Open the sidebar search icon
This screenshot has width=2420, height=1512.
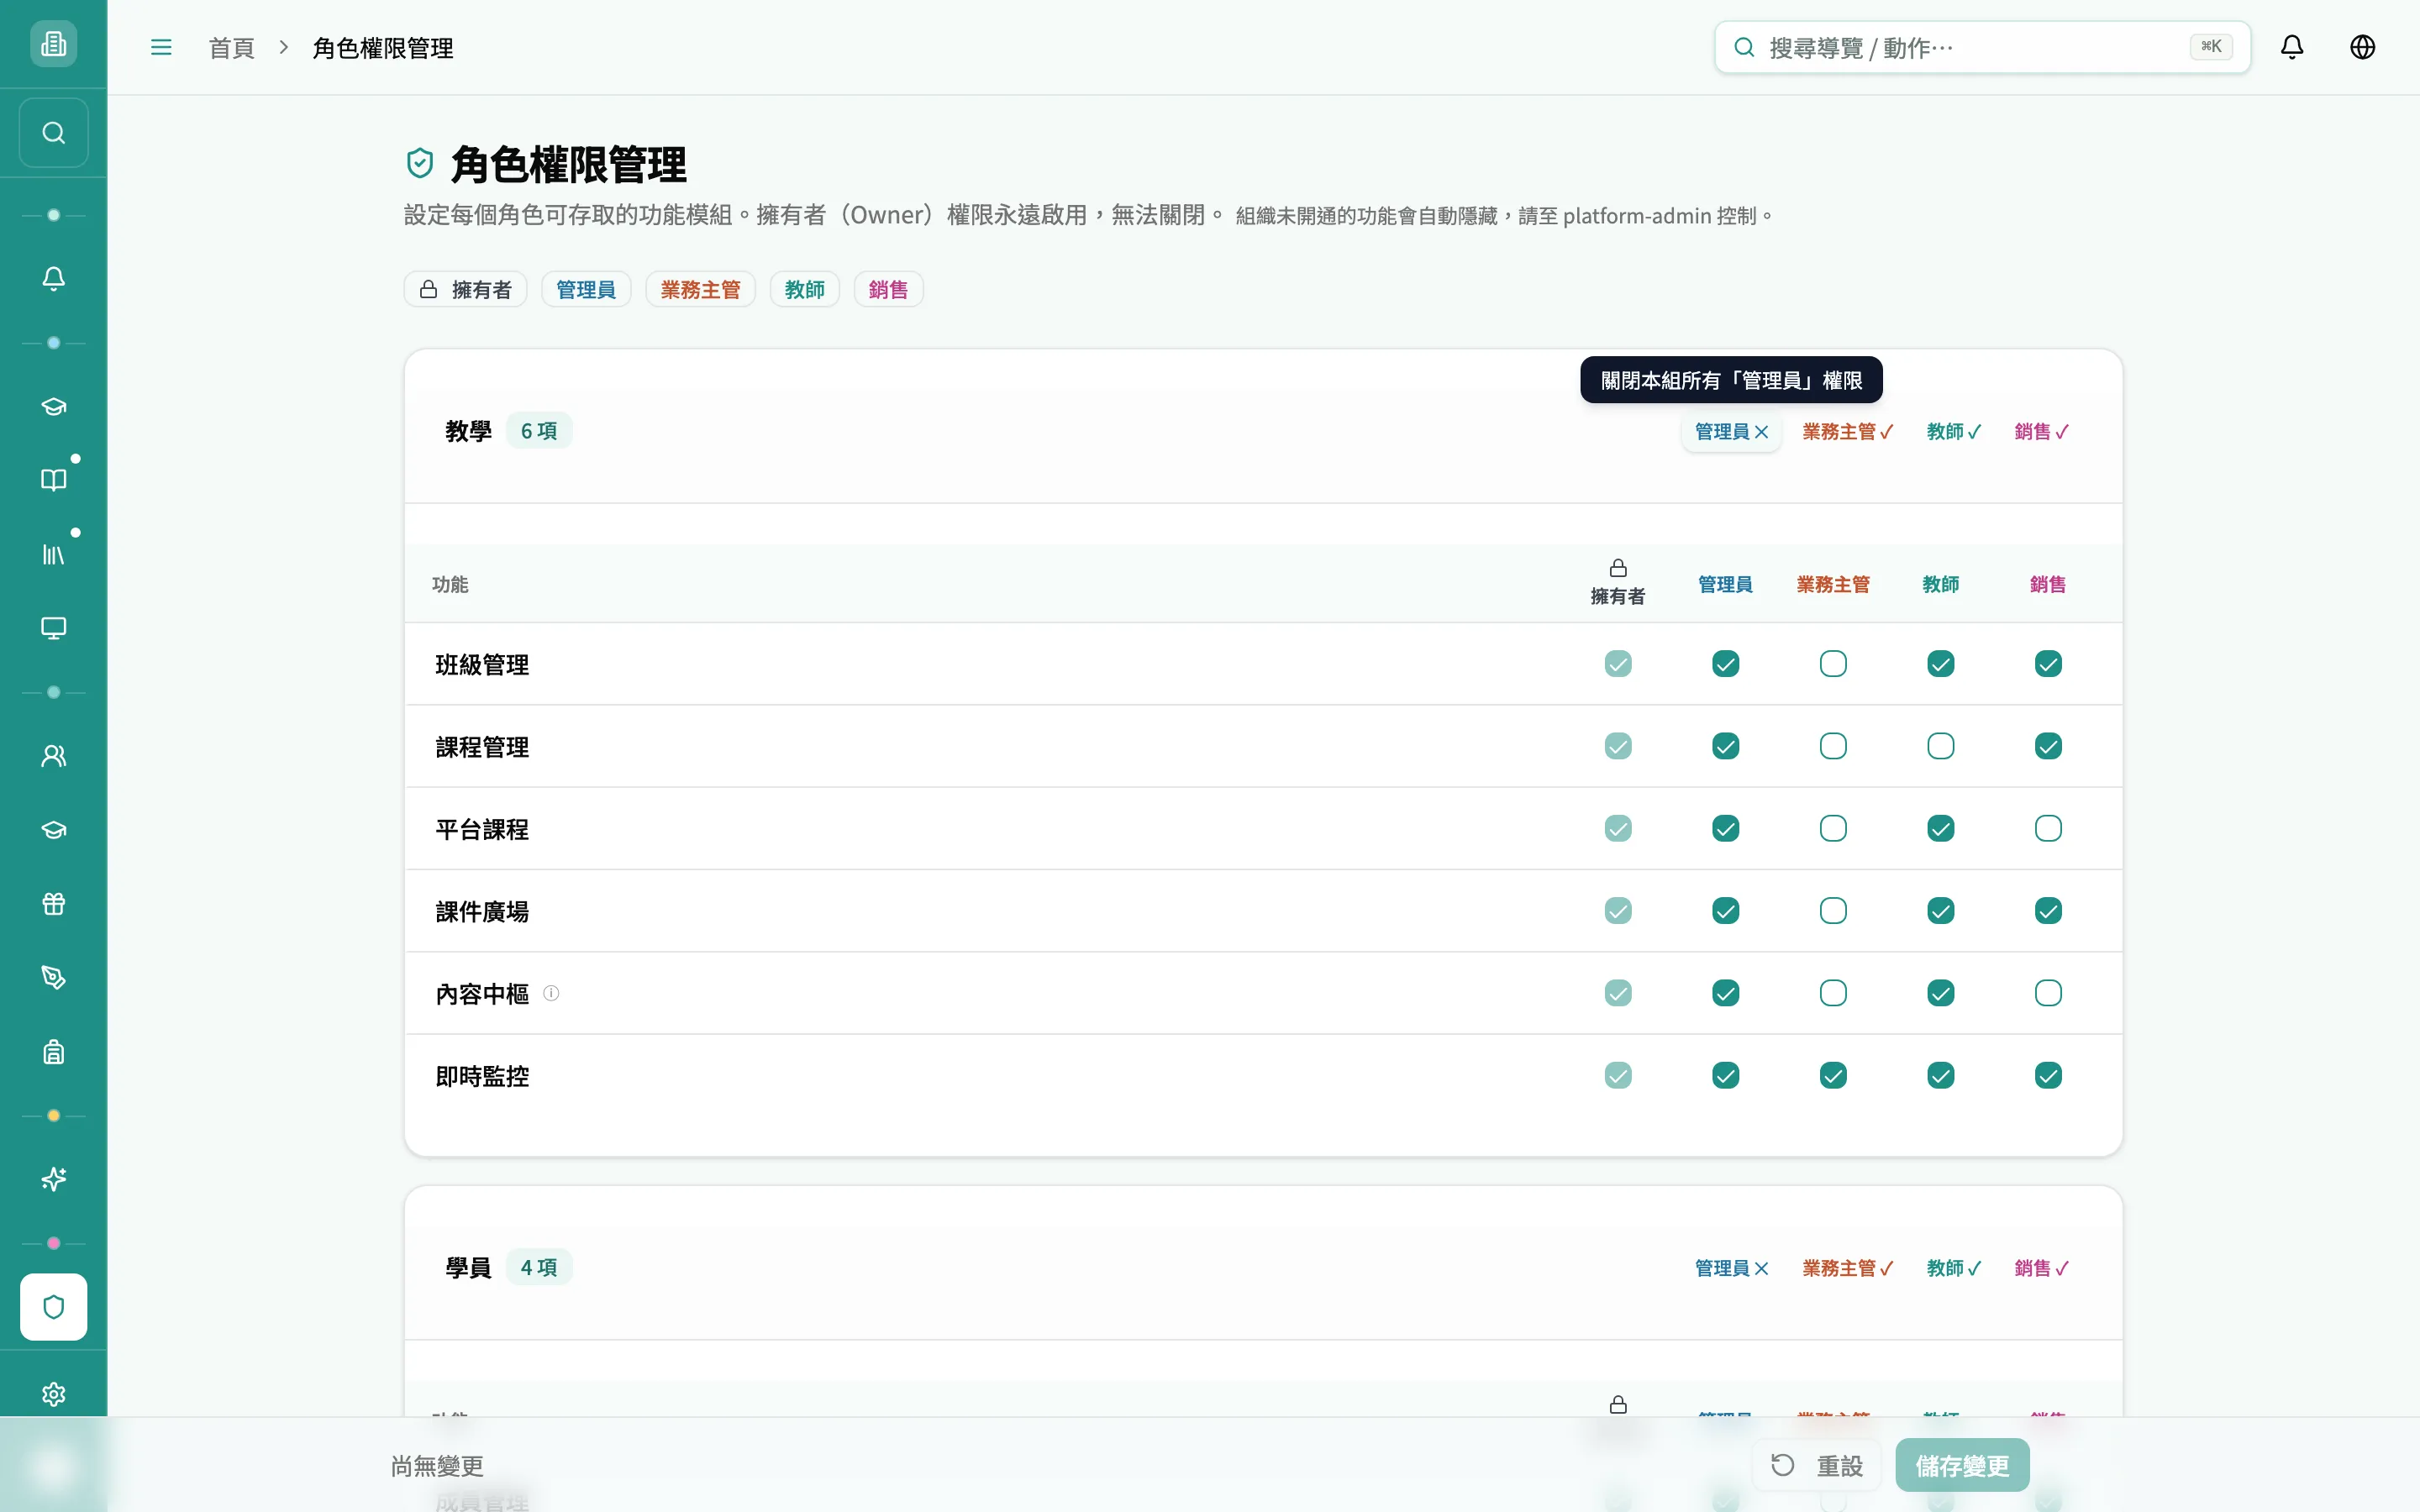tap(54, 133)
